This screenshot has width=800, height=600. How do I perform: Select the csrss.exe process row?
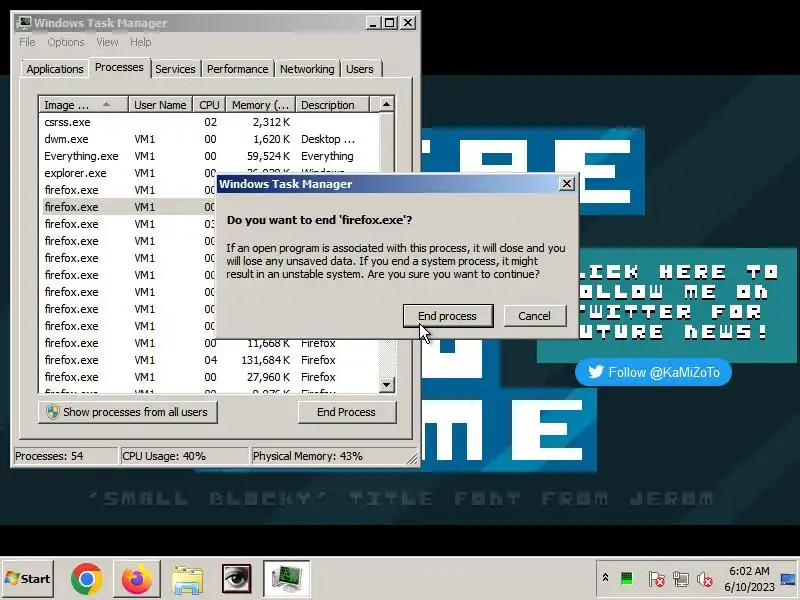click(209, 122)
